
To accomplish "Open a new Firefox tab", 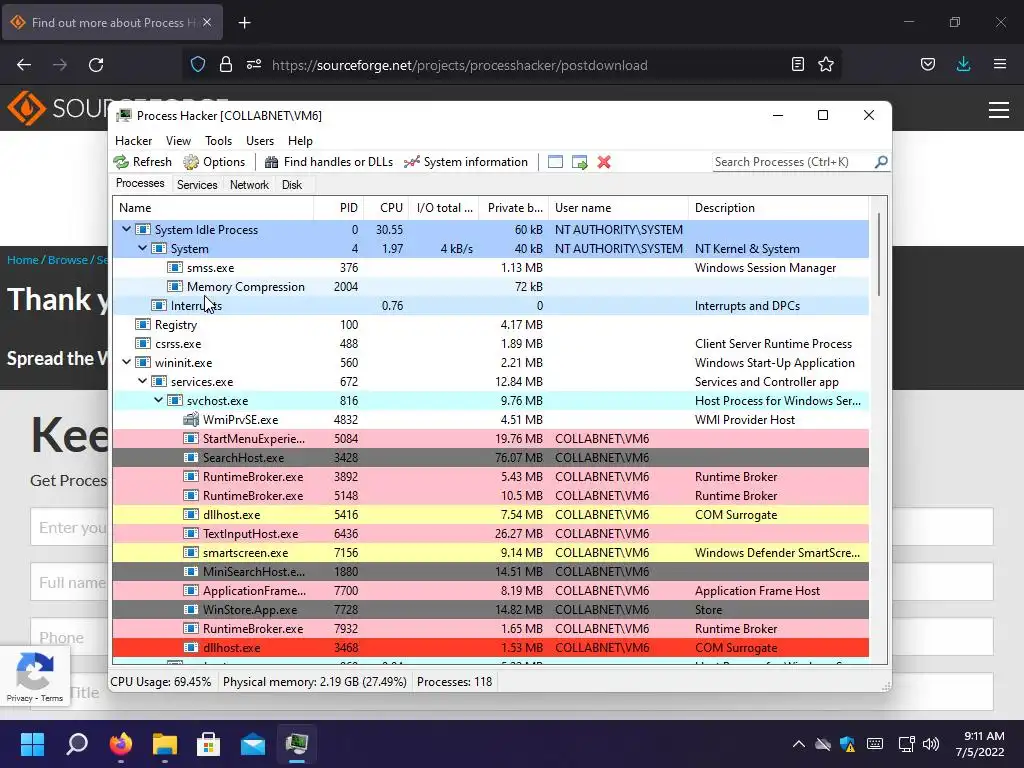I will coord(244,23).
